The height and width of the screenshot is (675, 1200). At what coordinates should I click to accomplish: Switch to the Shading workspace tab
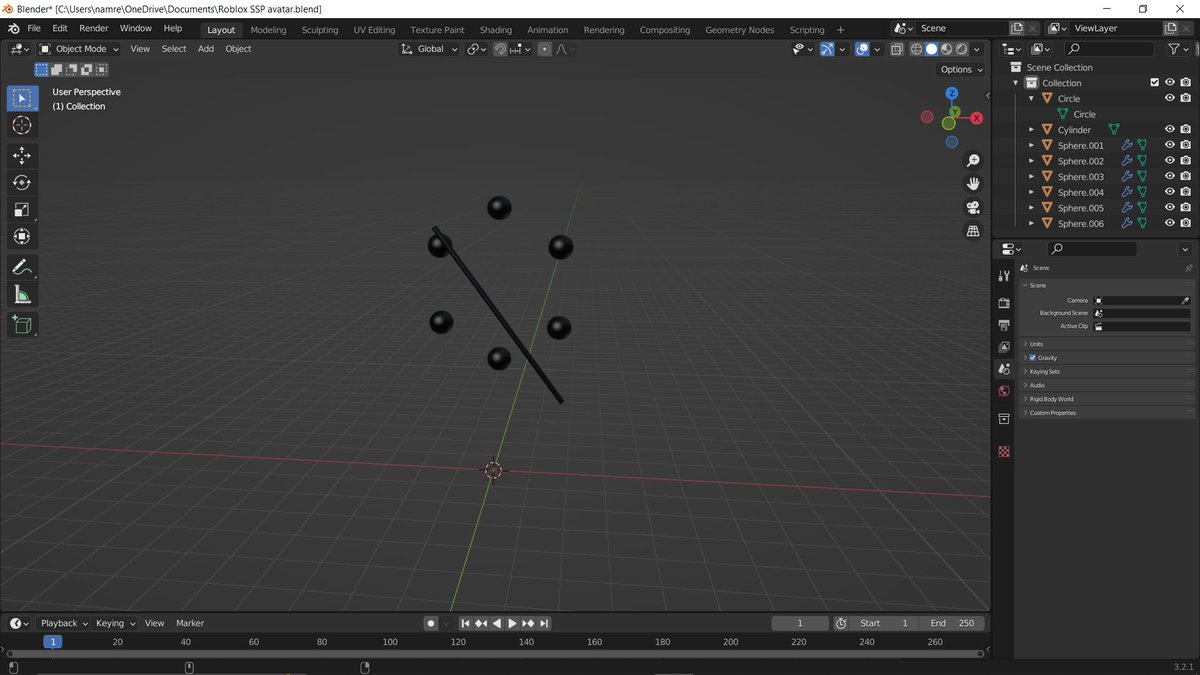click(495, 30)
